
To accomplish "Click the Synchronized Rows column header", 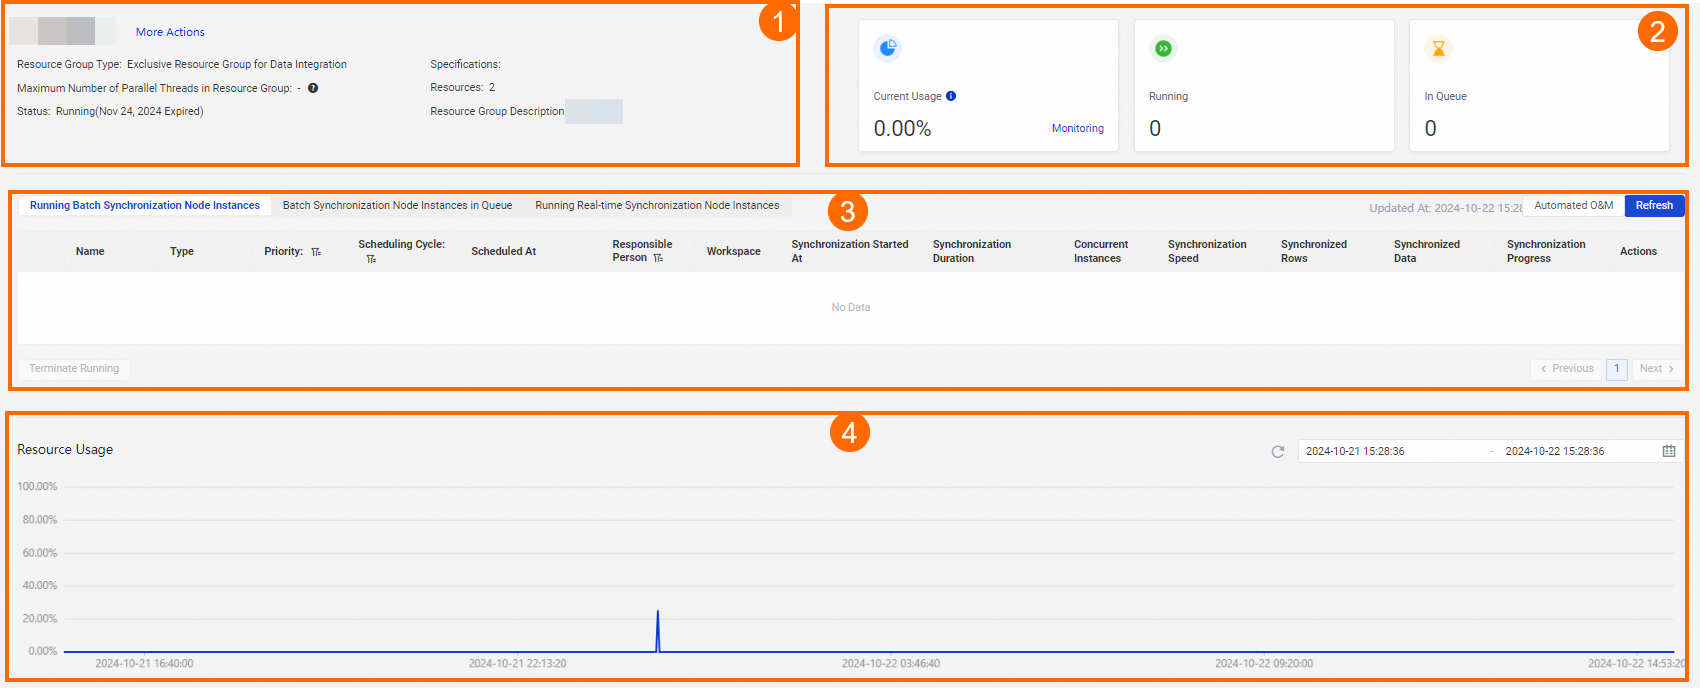I will (x=1314, y=251).
